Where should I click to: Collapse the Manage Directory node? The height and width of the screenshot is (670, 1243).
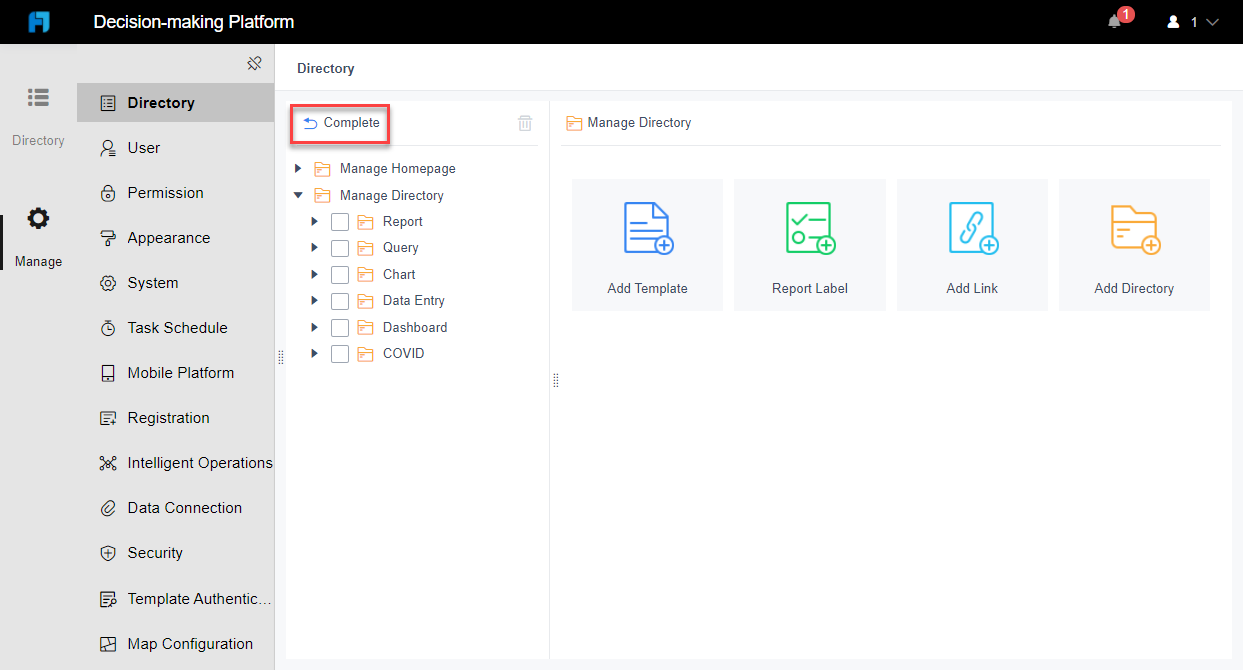(x=298, y=195)
